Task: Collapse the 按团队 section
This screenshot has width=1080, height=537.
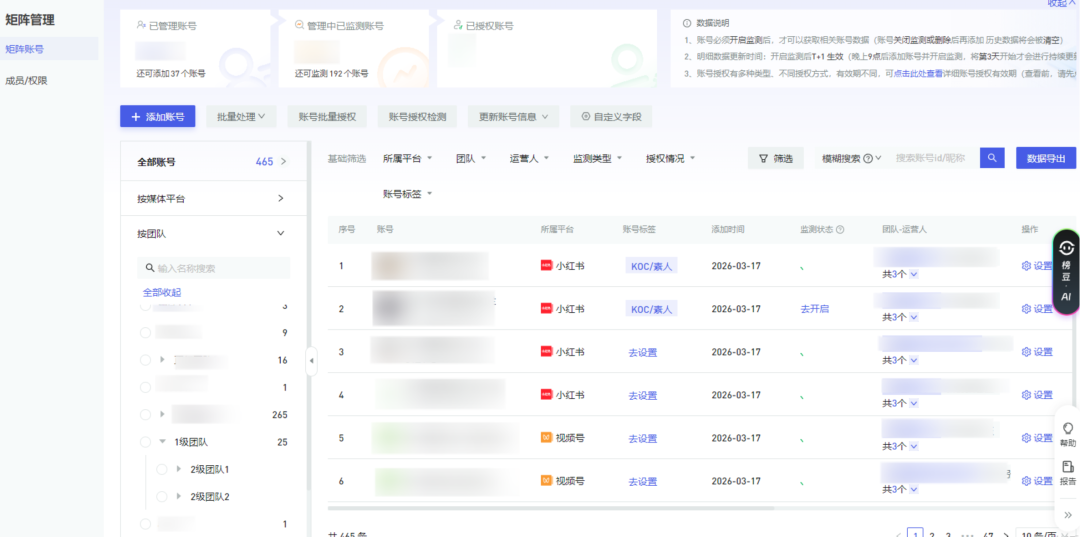Action: 281,234
